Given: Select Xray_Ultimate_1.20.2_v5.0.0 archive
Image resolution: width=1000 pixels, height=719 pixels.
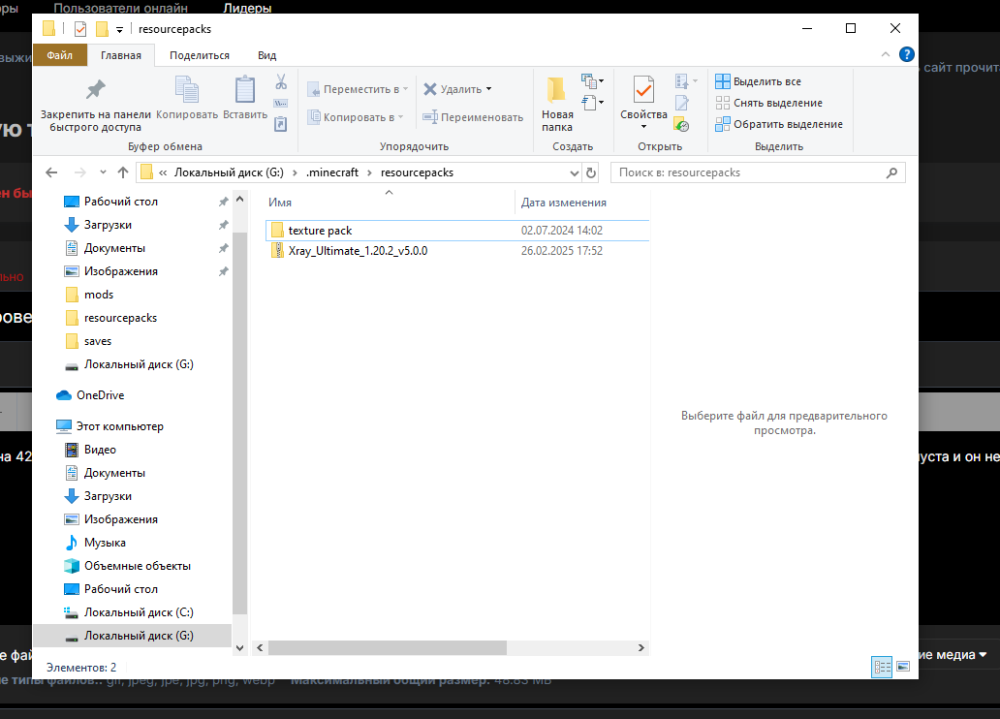Looking at the screenshot, I should point(457,251).
